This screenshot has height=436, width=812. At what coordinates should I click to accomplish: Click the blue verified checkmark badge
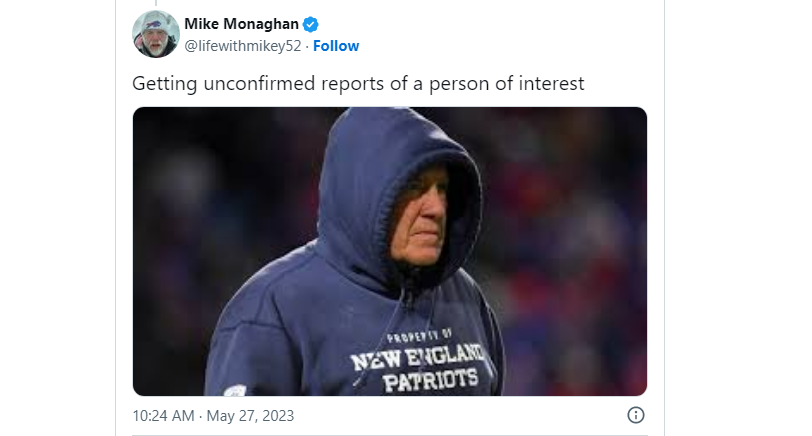click(311, 24)
